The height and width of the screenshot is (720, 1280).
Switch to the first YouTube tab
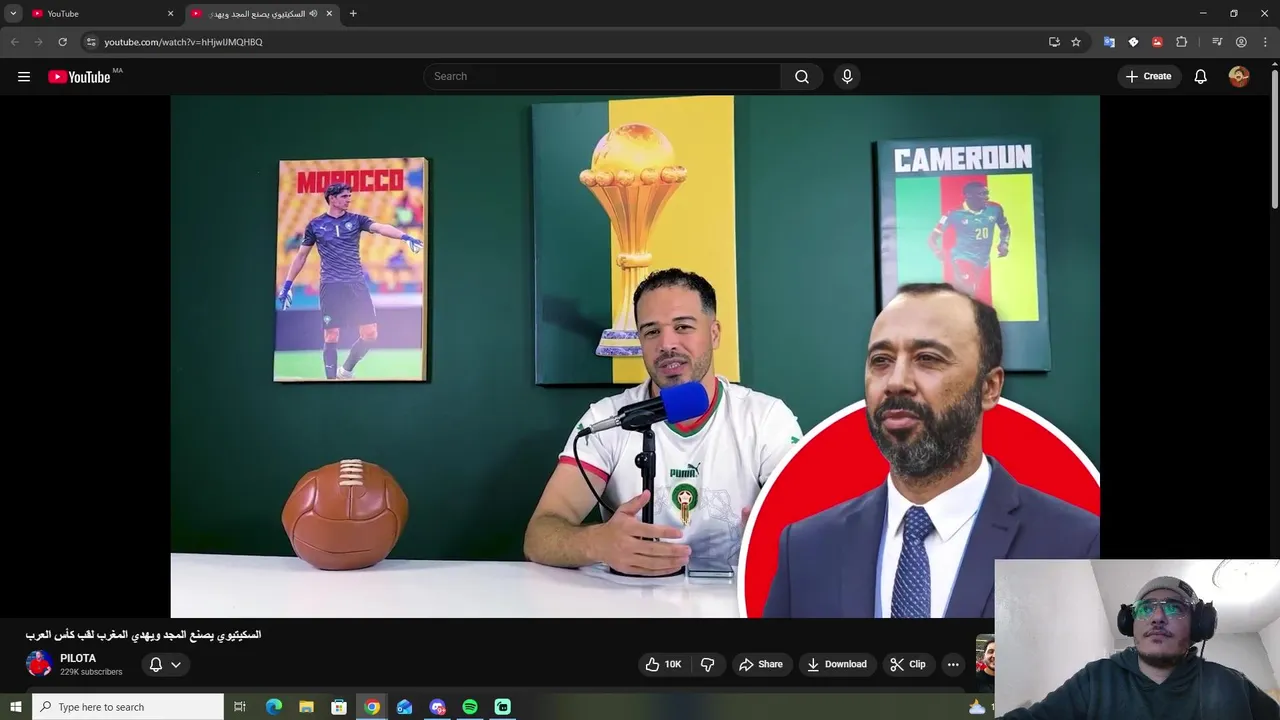[x=103, y=13]
